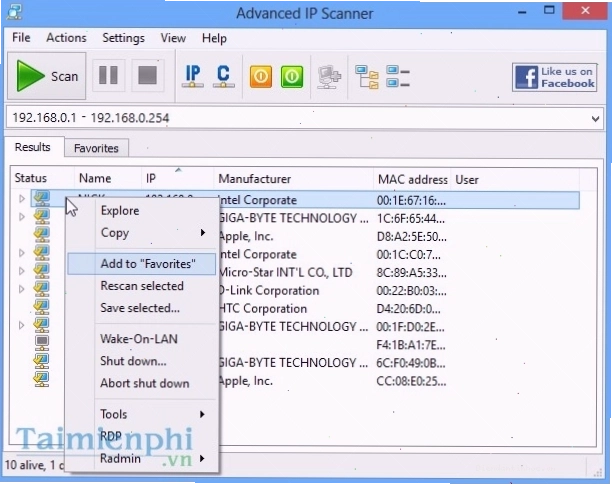Expand the GIGA-BYTE row with MAC 1C:6F:65:44
Image resolution: width=612 pixels, height=485 pixels.
[22, 217]
